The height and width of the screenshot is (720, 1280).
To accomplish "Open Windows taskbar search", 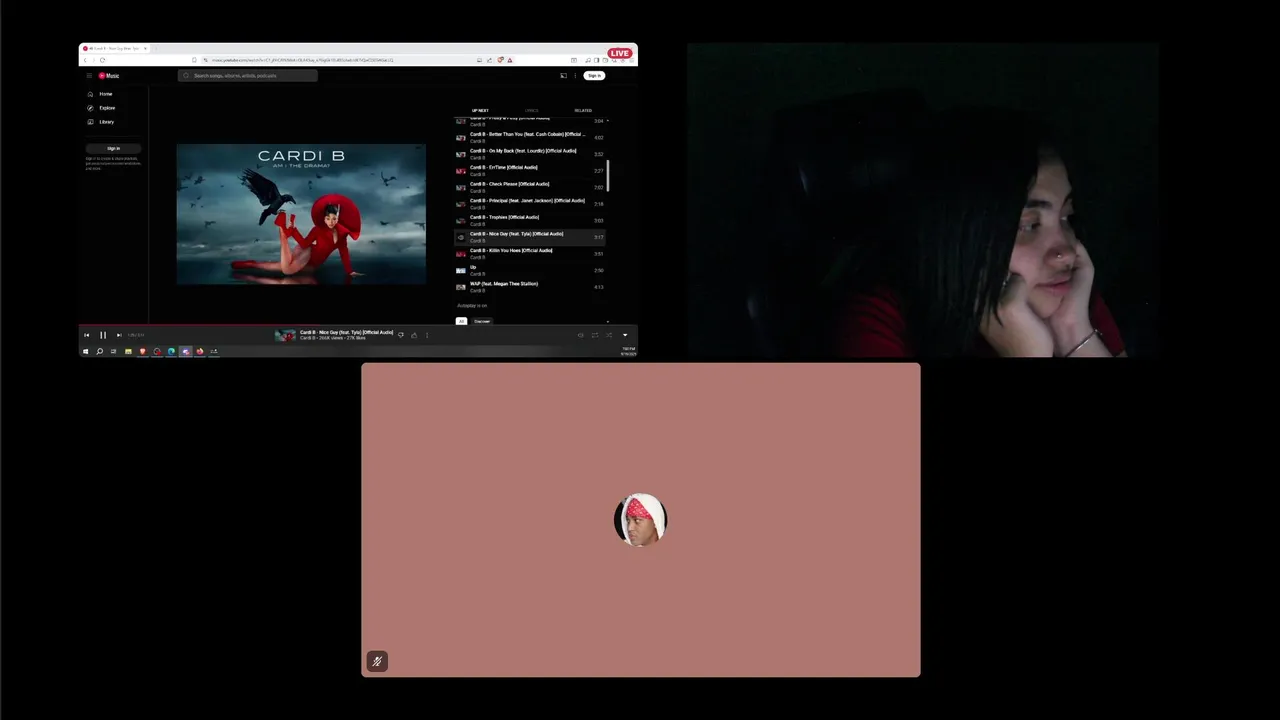I will 99,351.
